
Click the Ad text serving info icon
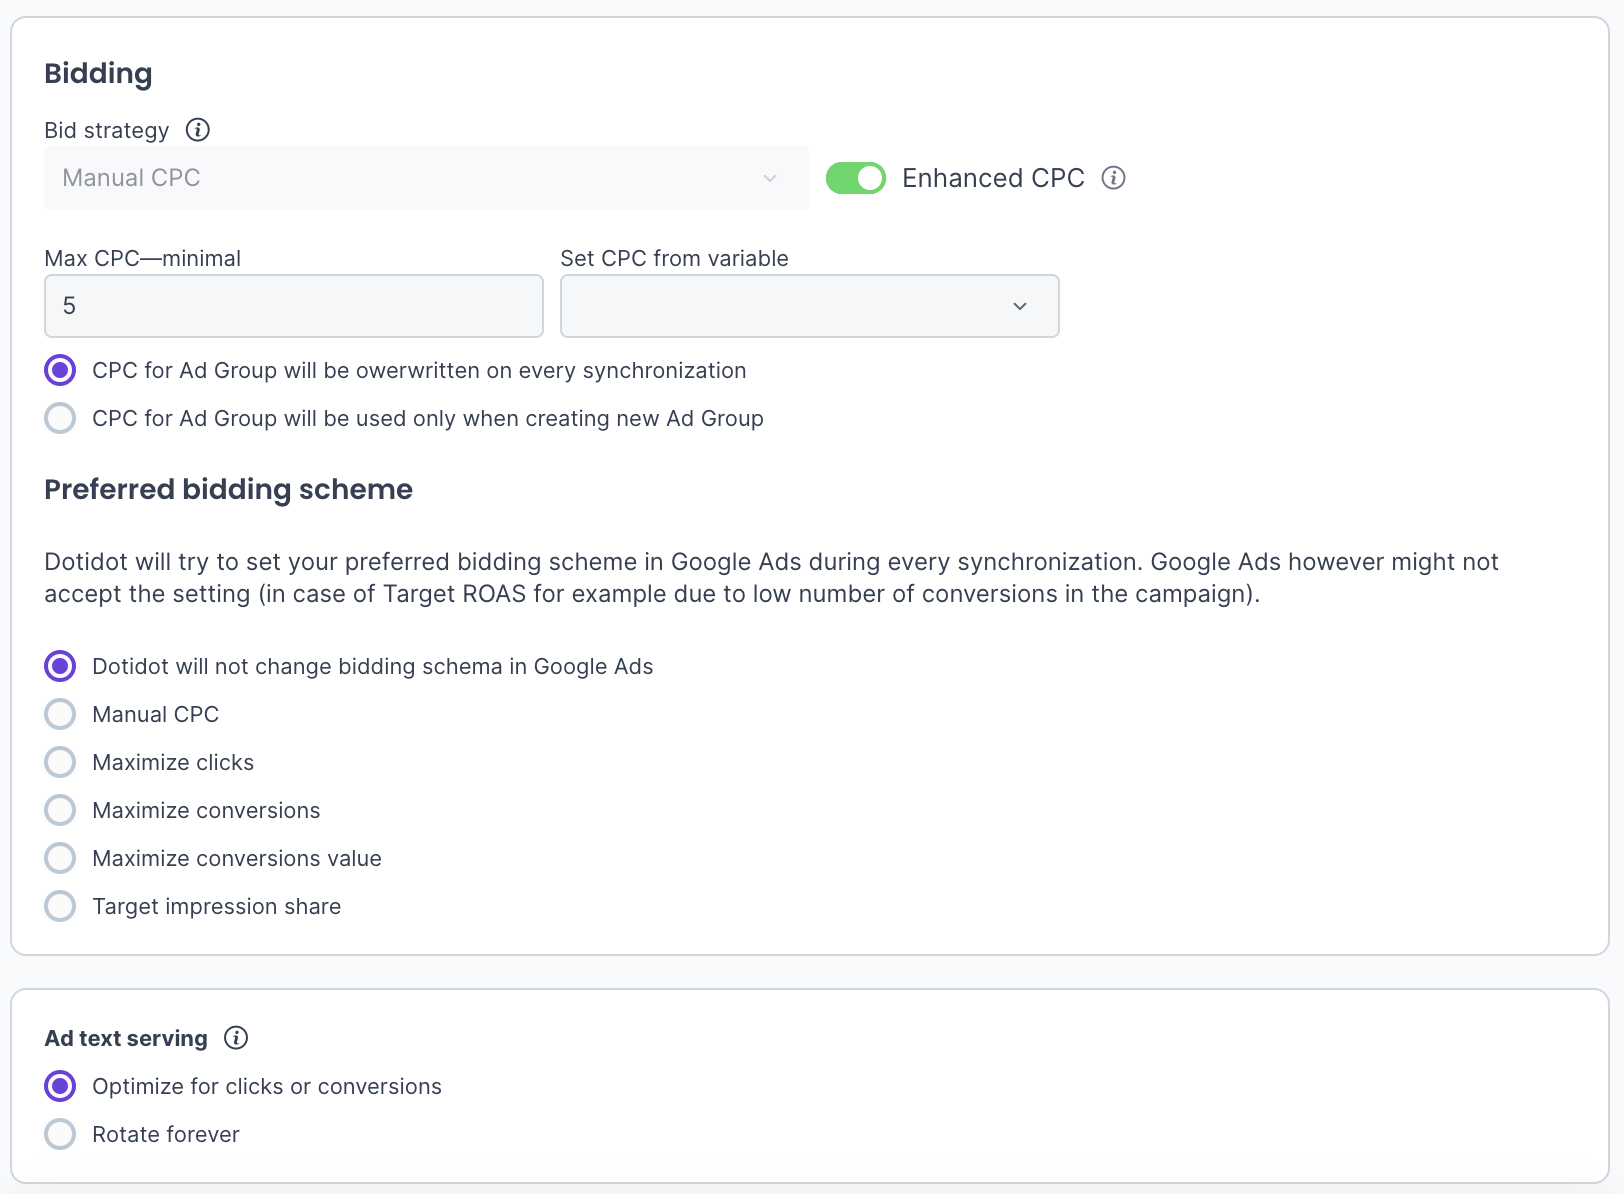click(x=236, y=1038)
